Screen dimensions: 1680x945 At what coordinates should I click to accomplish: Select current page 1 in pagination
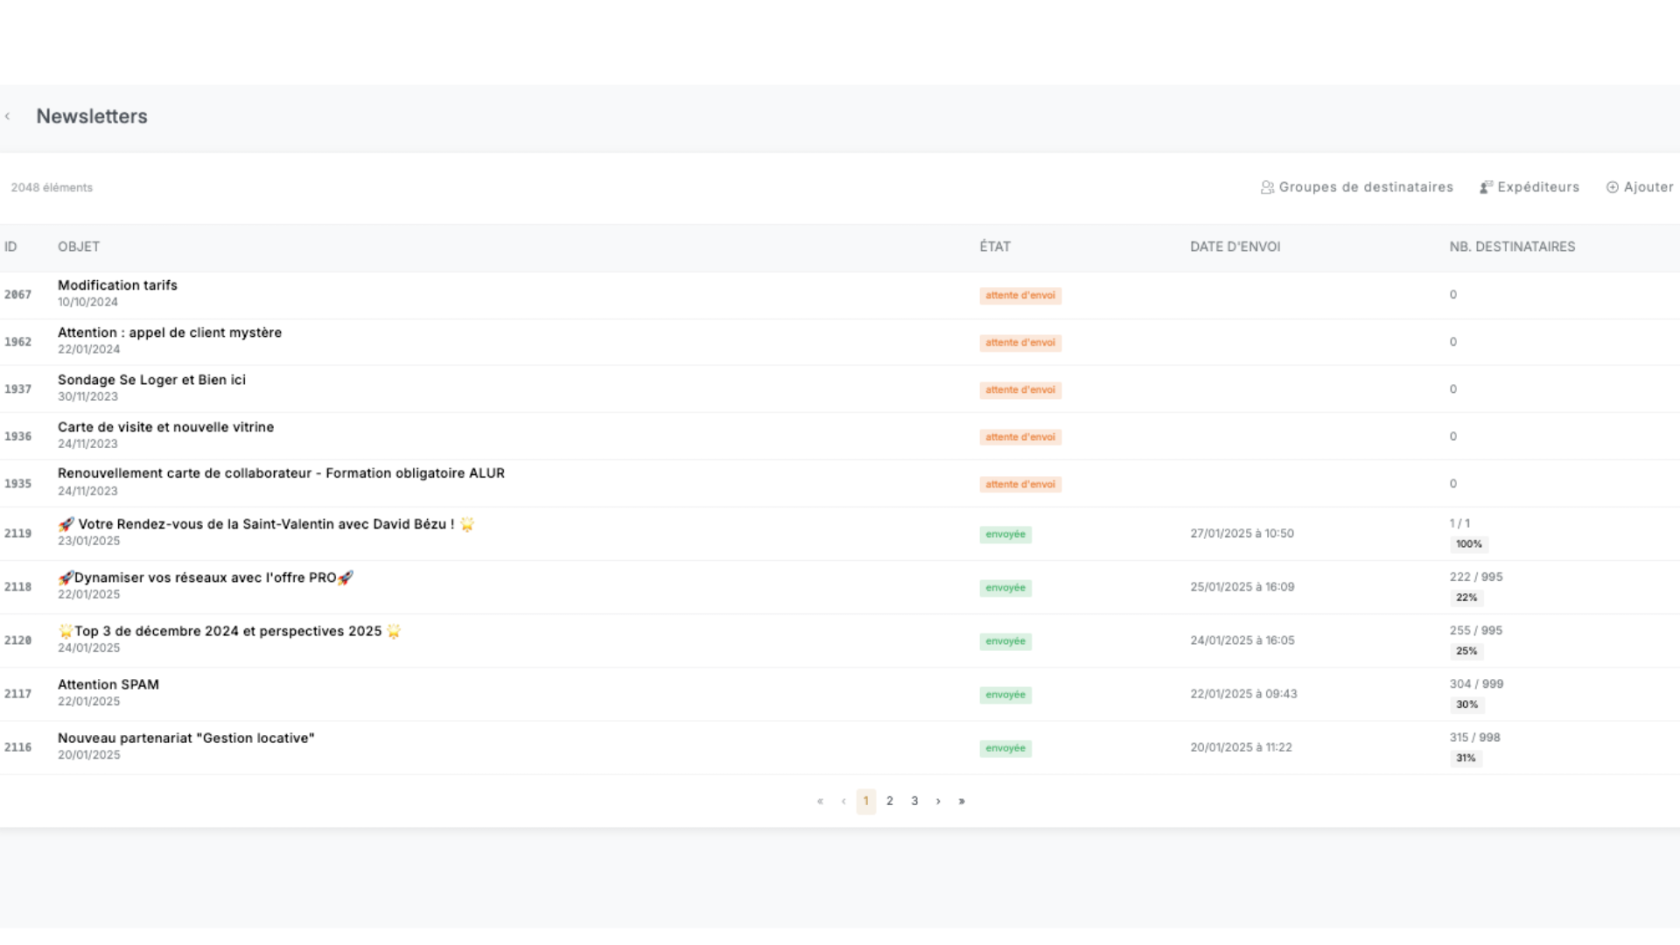(866, 801)
